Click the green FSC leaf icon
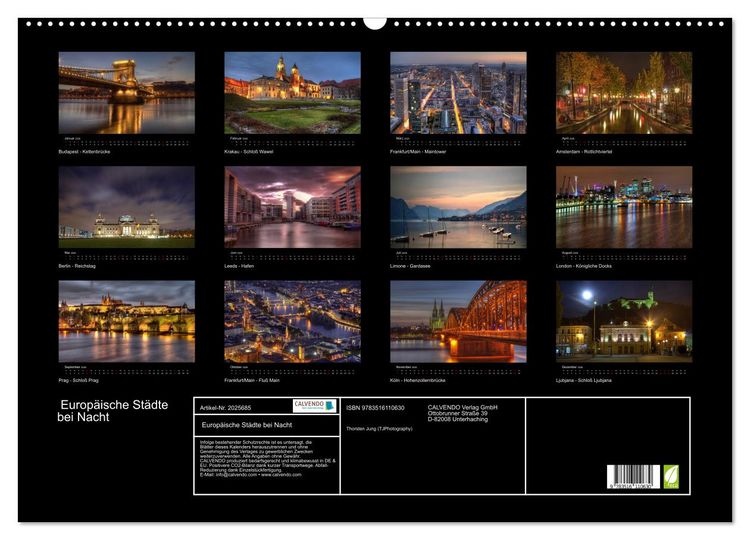This screenshot has height=540, width=750. 671,476
